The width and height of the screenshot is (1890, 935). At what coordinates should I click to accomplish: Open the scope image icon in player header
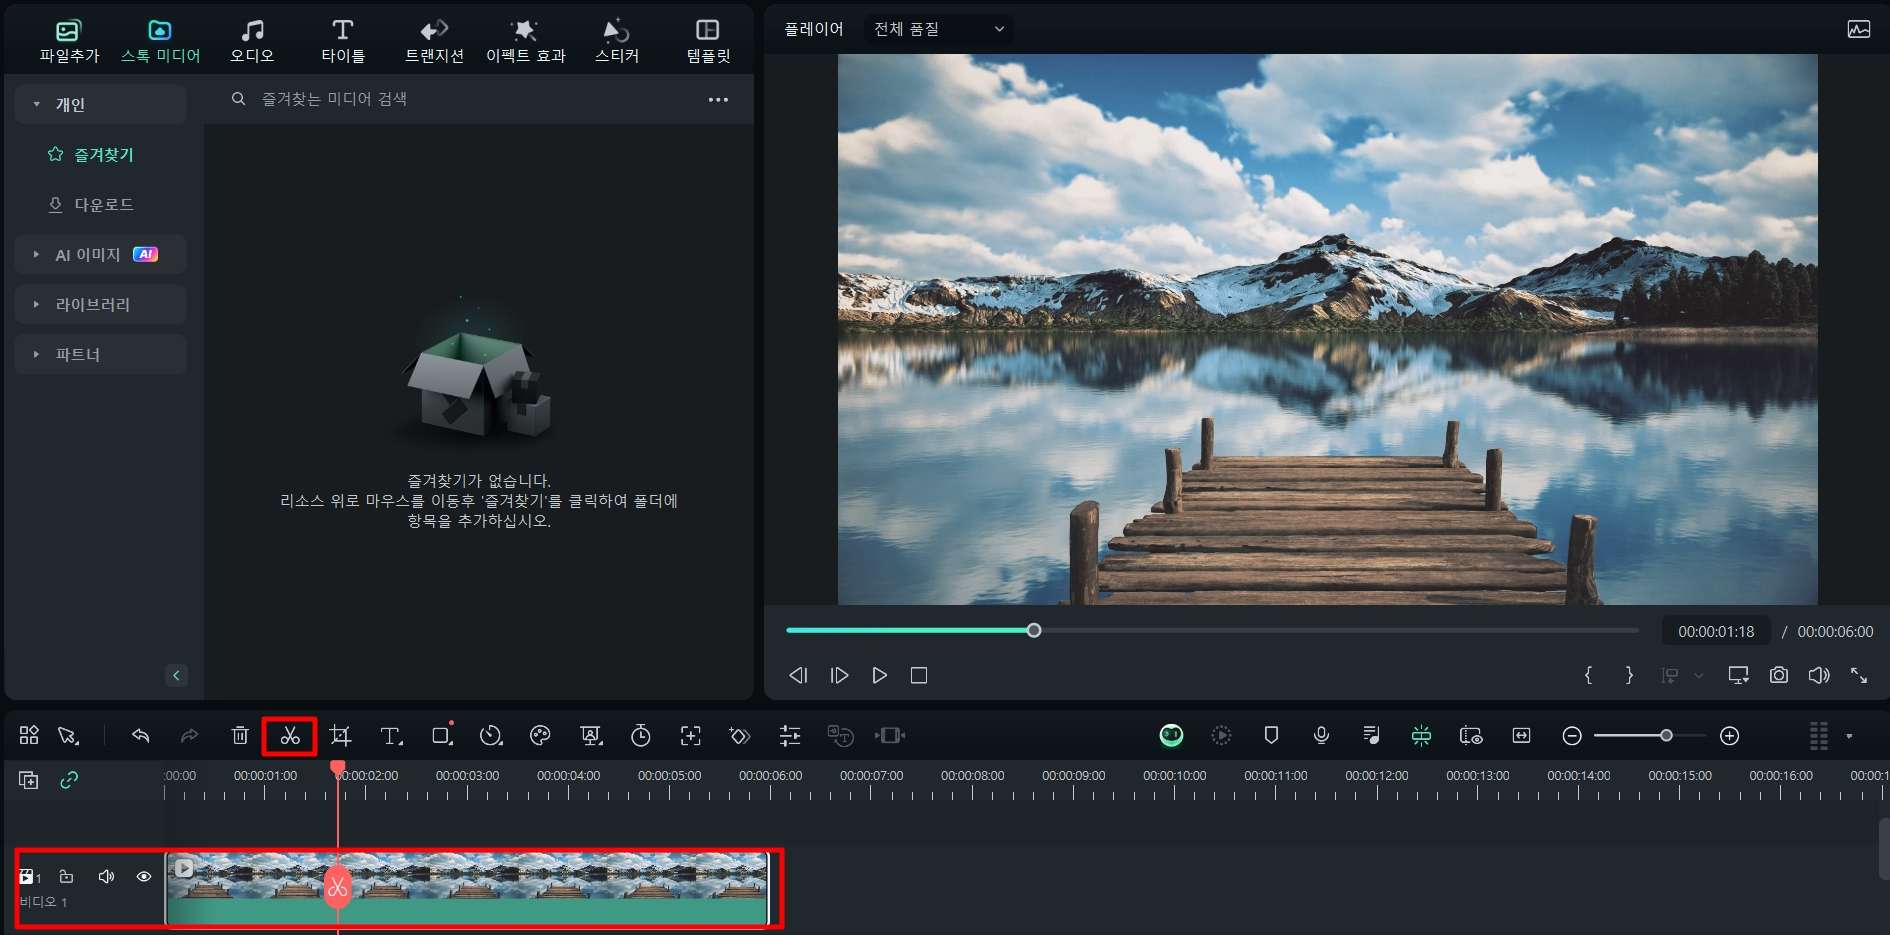pyautogui.click(x=1859, y=29)
